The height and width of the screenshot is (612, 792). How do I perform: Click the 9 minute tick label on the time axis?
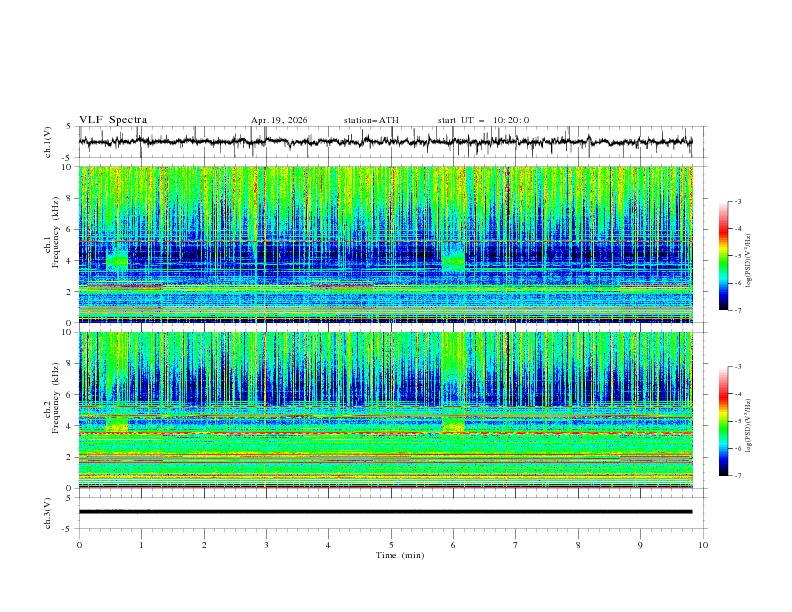pyautogui.click(x=640, y=545)
